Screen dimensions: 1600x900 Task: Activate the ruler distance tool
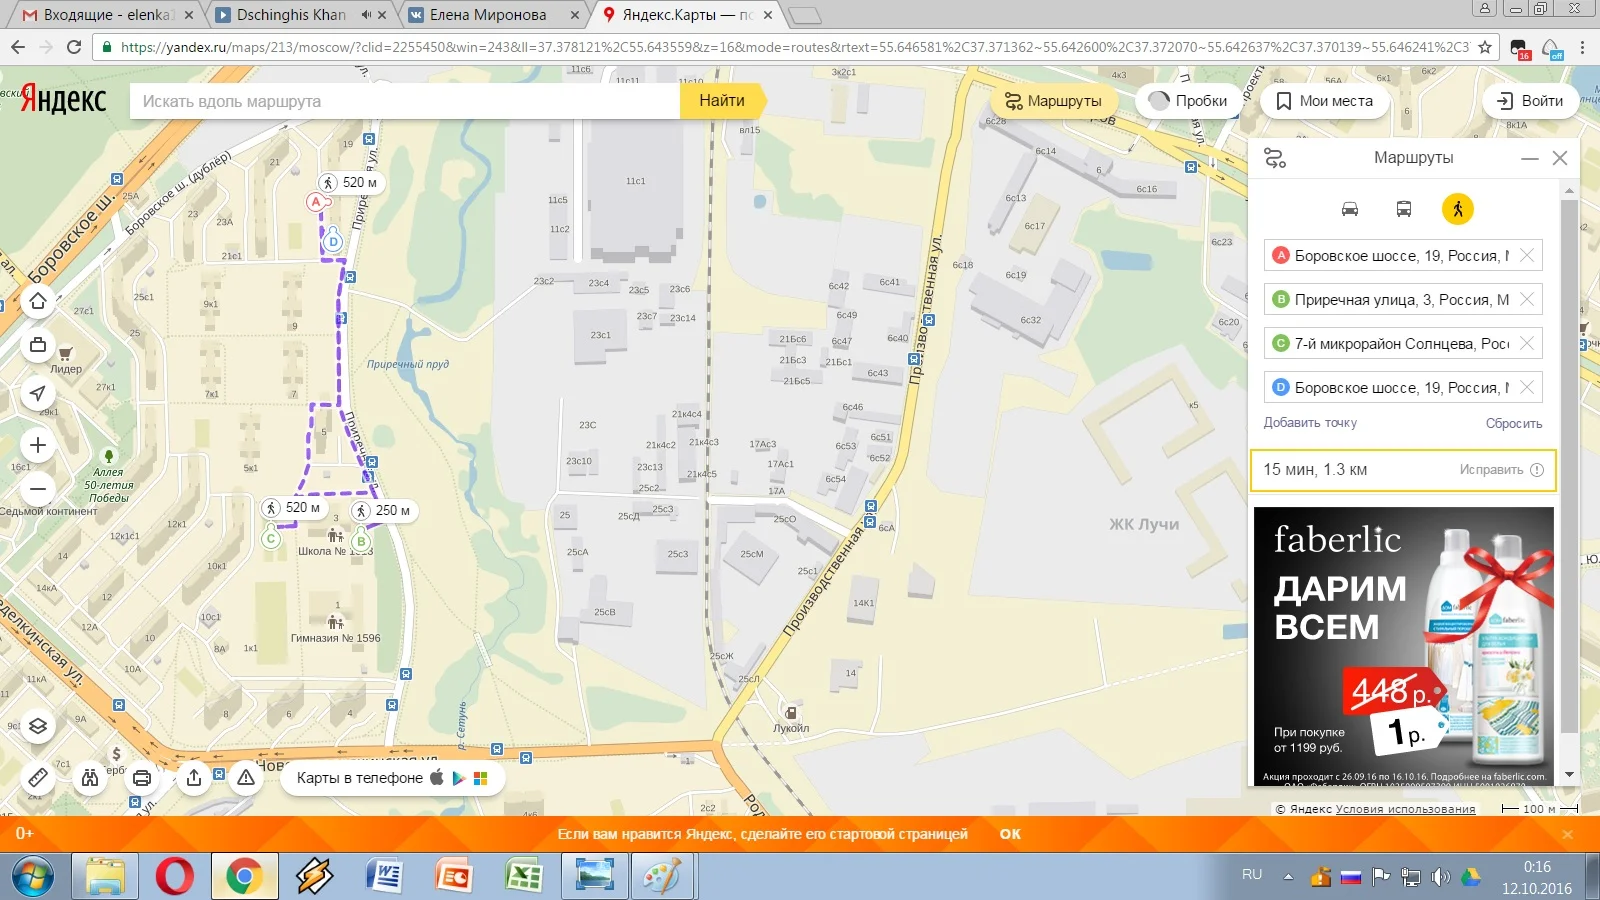pyautogui.click(x=38, y=777)
